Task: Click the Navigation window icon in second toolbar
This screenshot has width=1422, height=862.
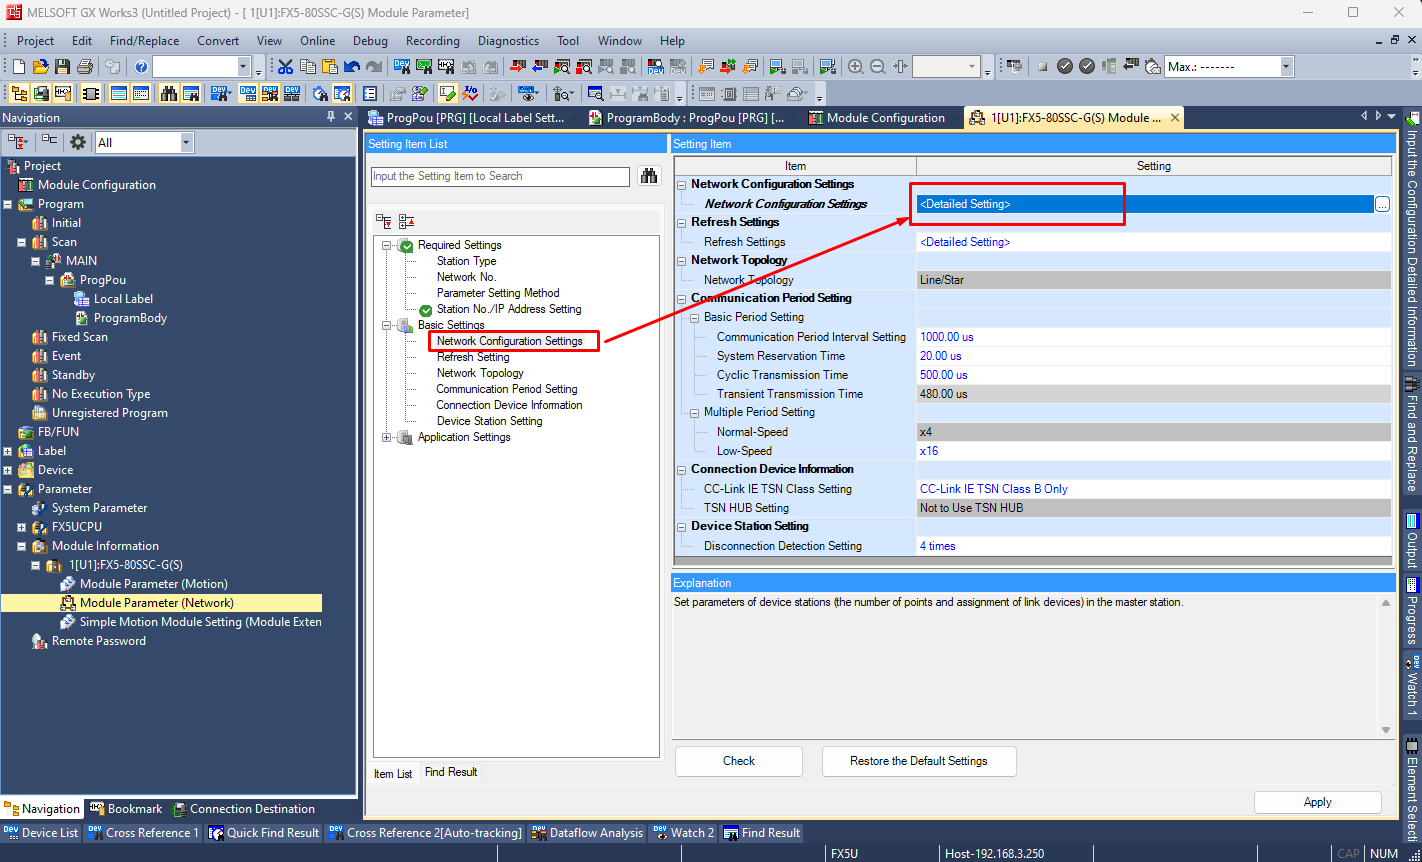Action: [19, 94]
